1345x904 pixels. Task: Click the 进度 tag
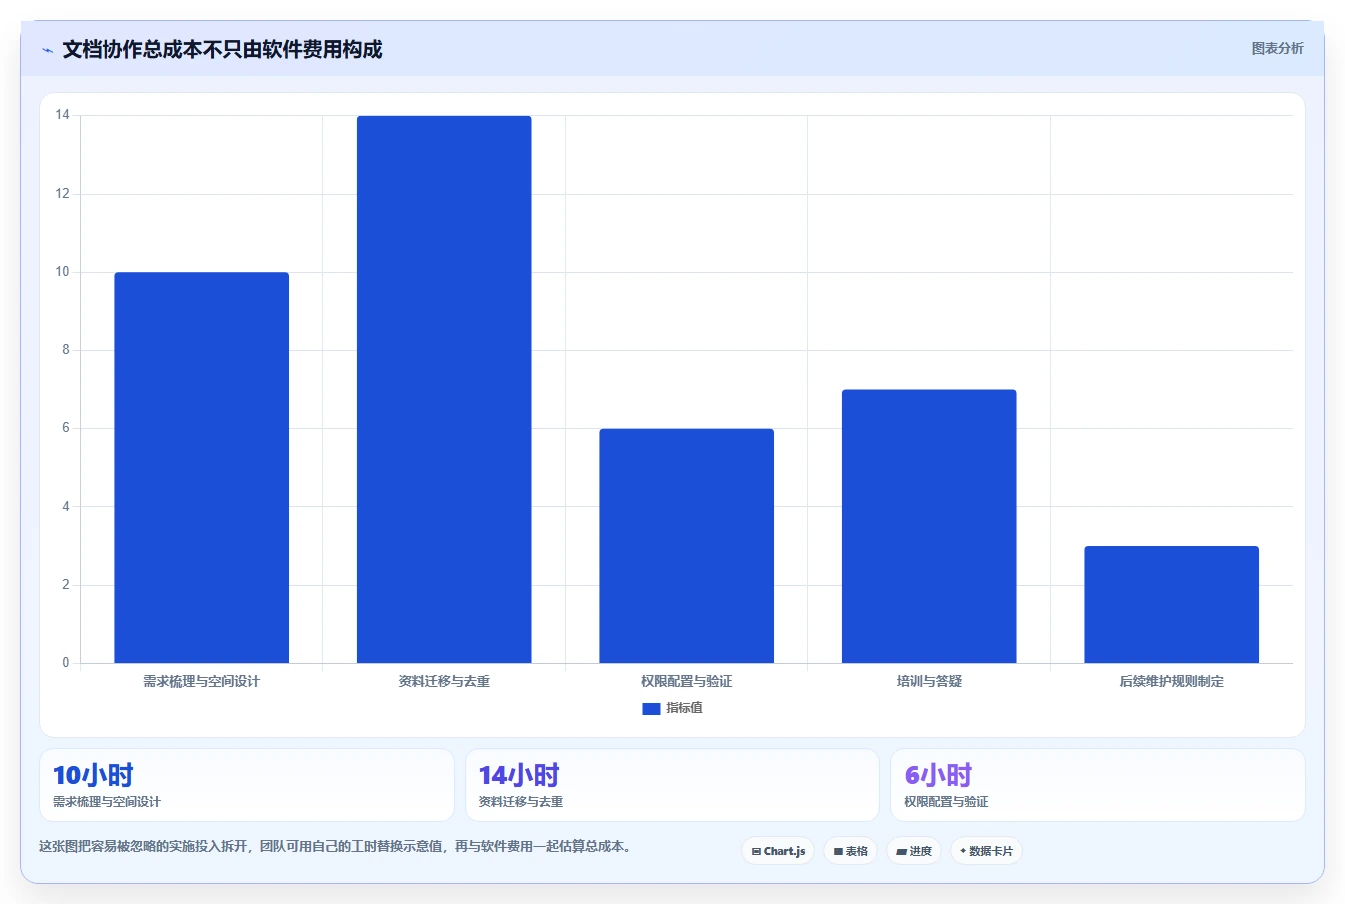[x=914, y=851]
